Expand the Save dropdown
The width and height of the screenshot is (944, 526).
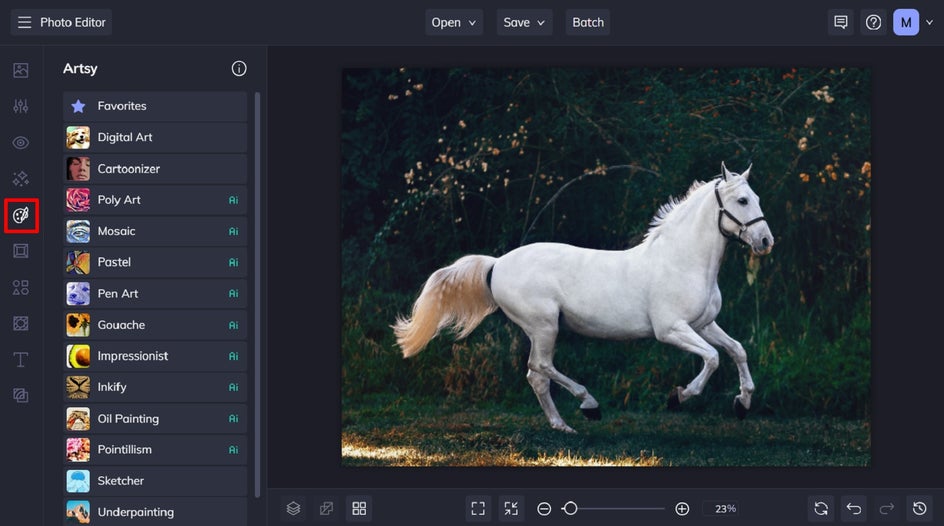point(525,22)
